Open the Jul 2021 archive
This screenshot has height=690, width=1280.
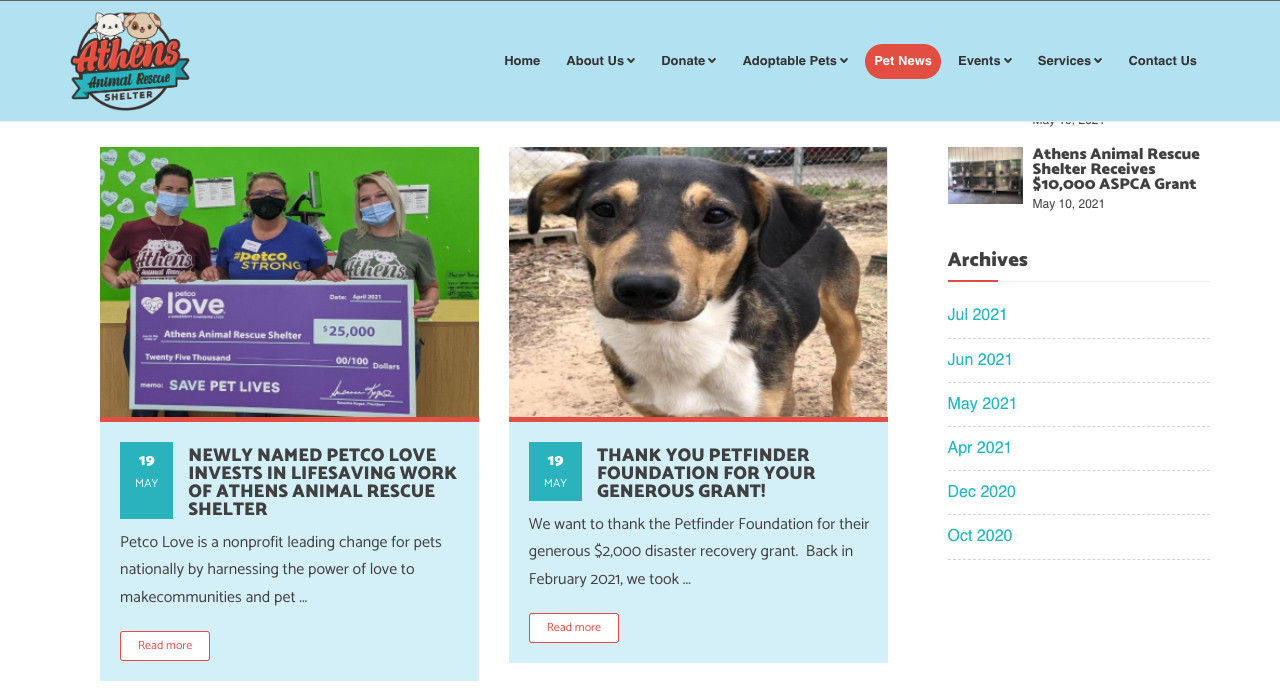[977, 315]
